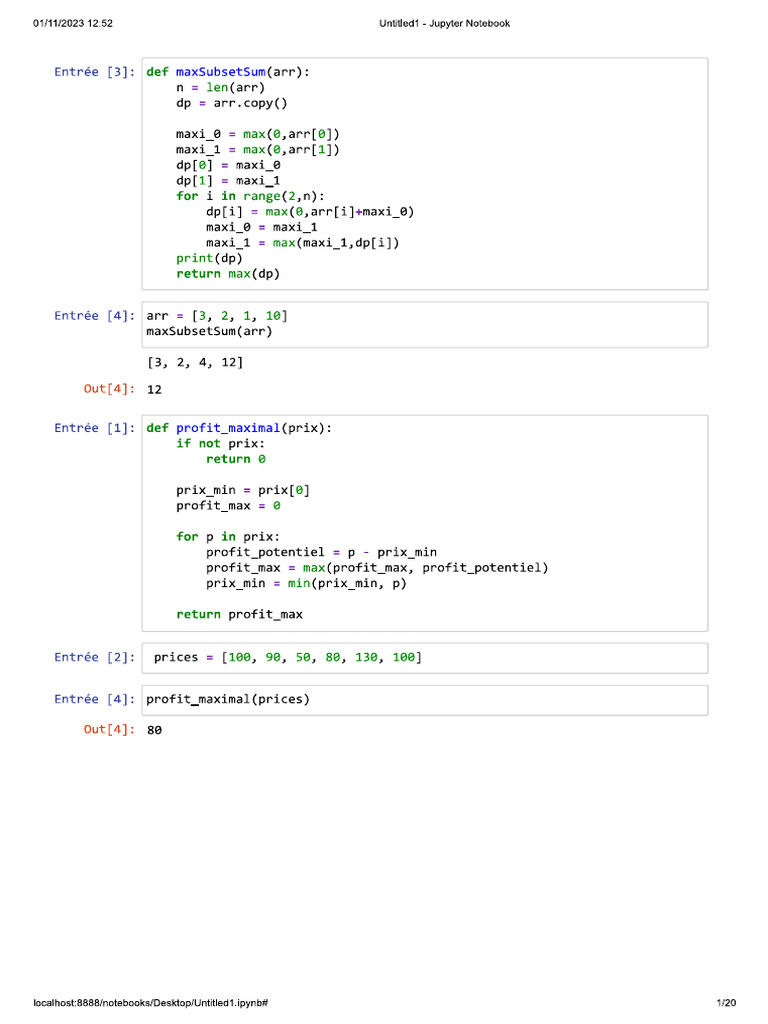Click the profit_maximal(prices) call cell
Screen dimensions: 768x1024
[x=424, y=700]
